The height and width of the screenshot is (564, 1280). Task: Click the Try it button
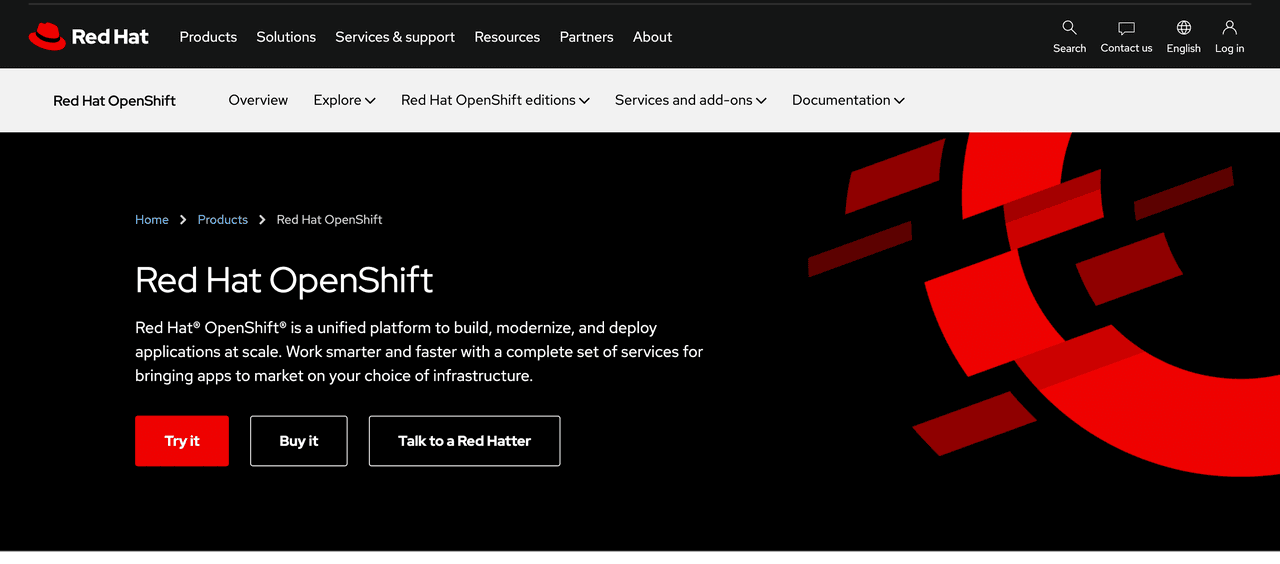point(182,441)
